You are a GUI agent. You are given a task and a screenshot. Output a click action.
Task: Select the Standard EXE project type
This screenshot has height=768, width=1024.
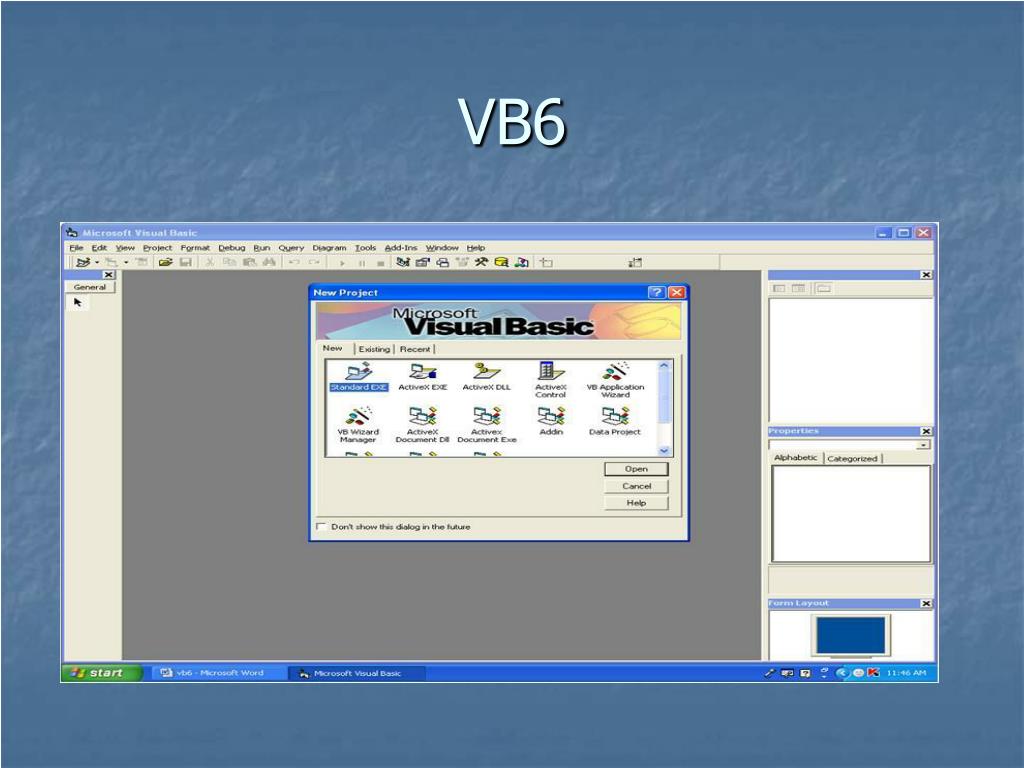pyautogui.click(x=359, y=377)
